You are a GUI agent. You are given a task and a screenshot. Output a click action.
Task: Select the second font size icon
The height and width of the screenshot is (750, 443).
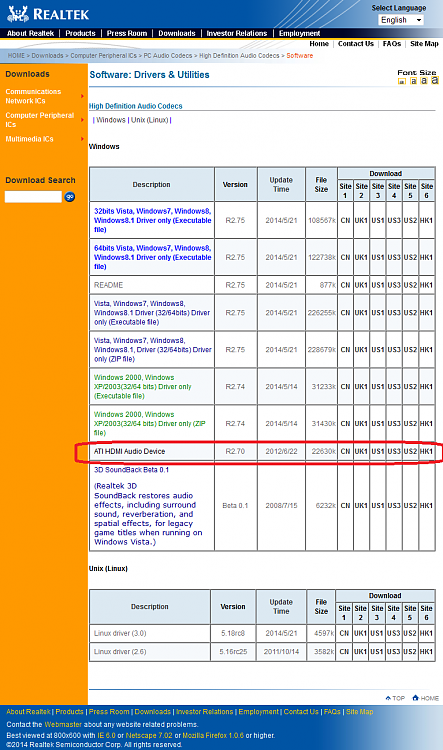pos(413,81)
